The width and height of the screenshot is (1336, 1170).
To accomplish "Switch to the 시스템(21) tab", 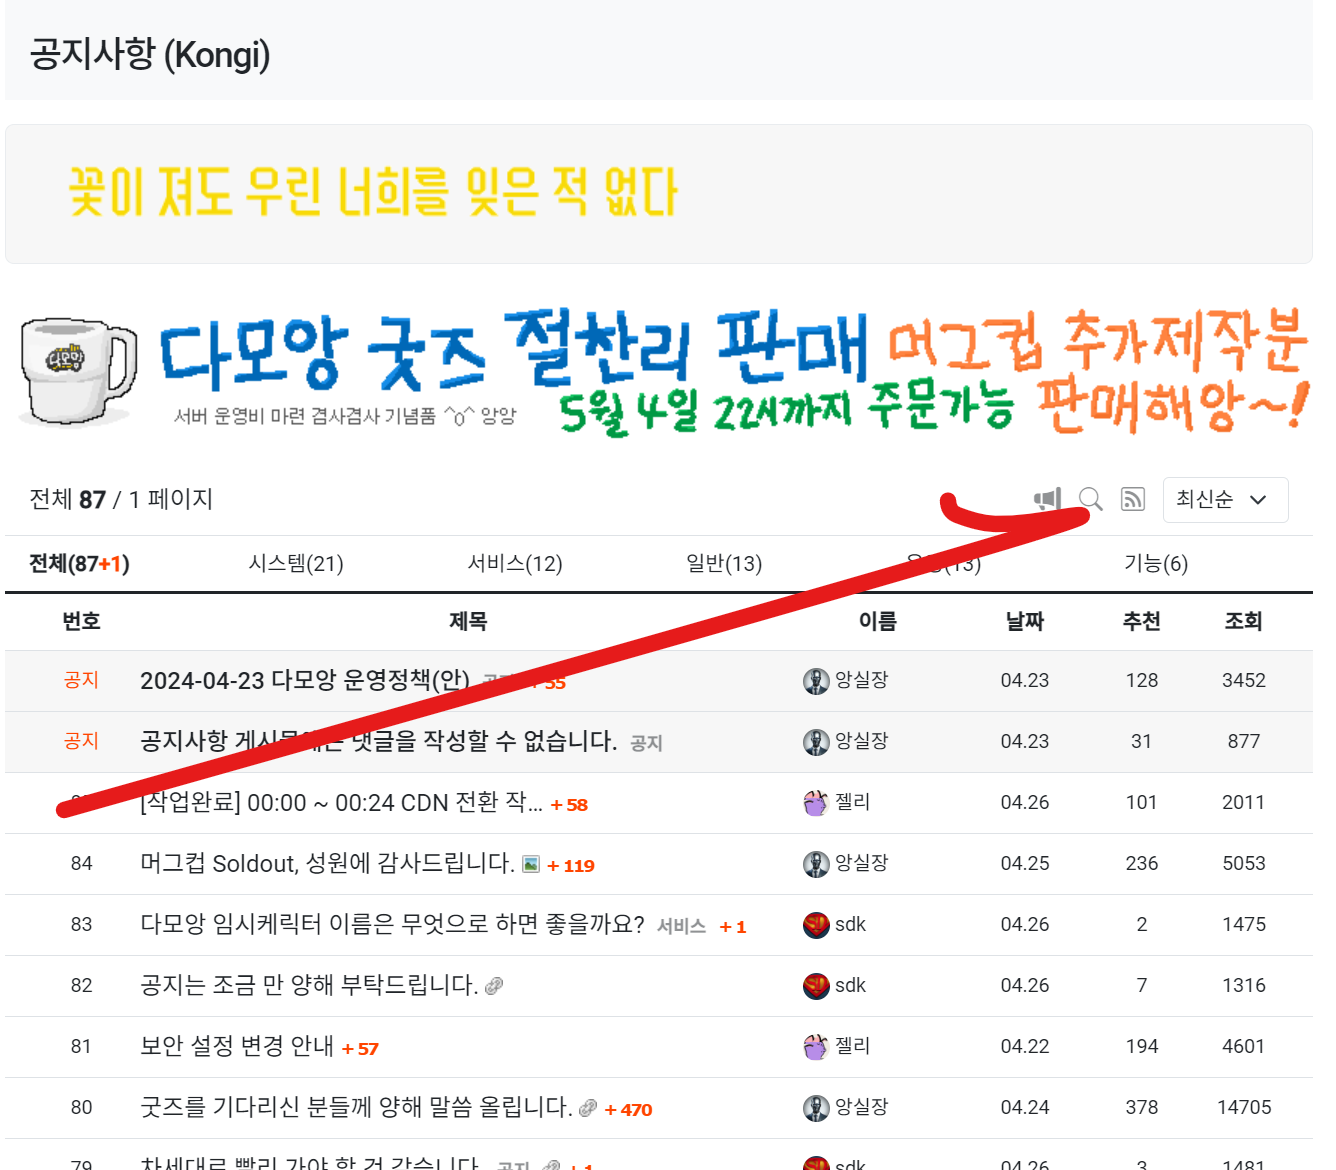I will pos(296,564).
